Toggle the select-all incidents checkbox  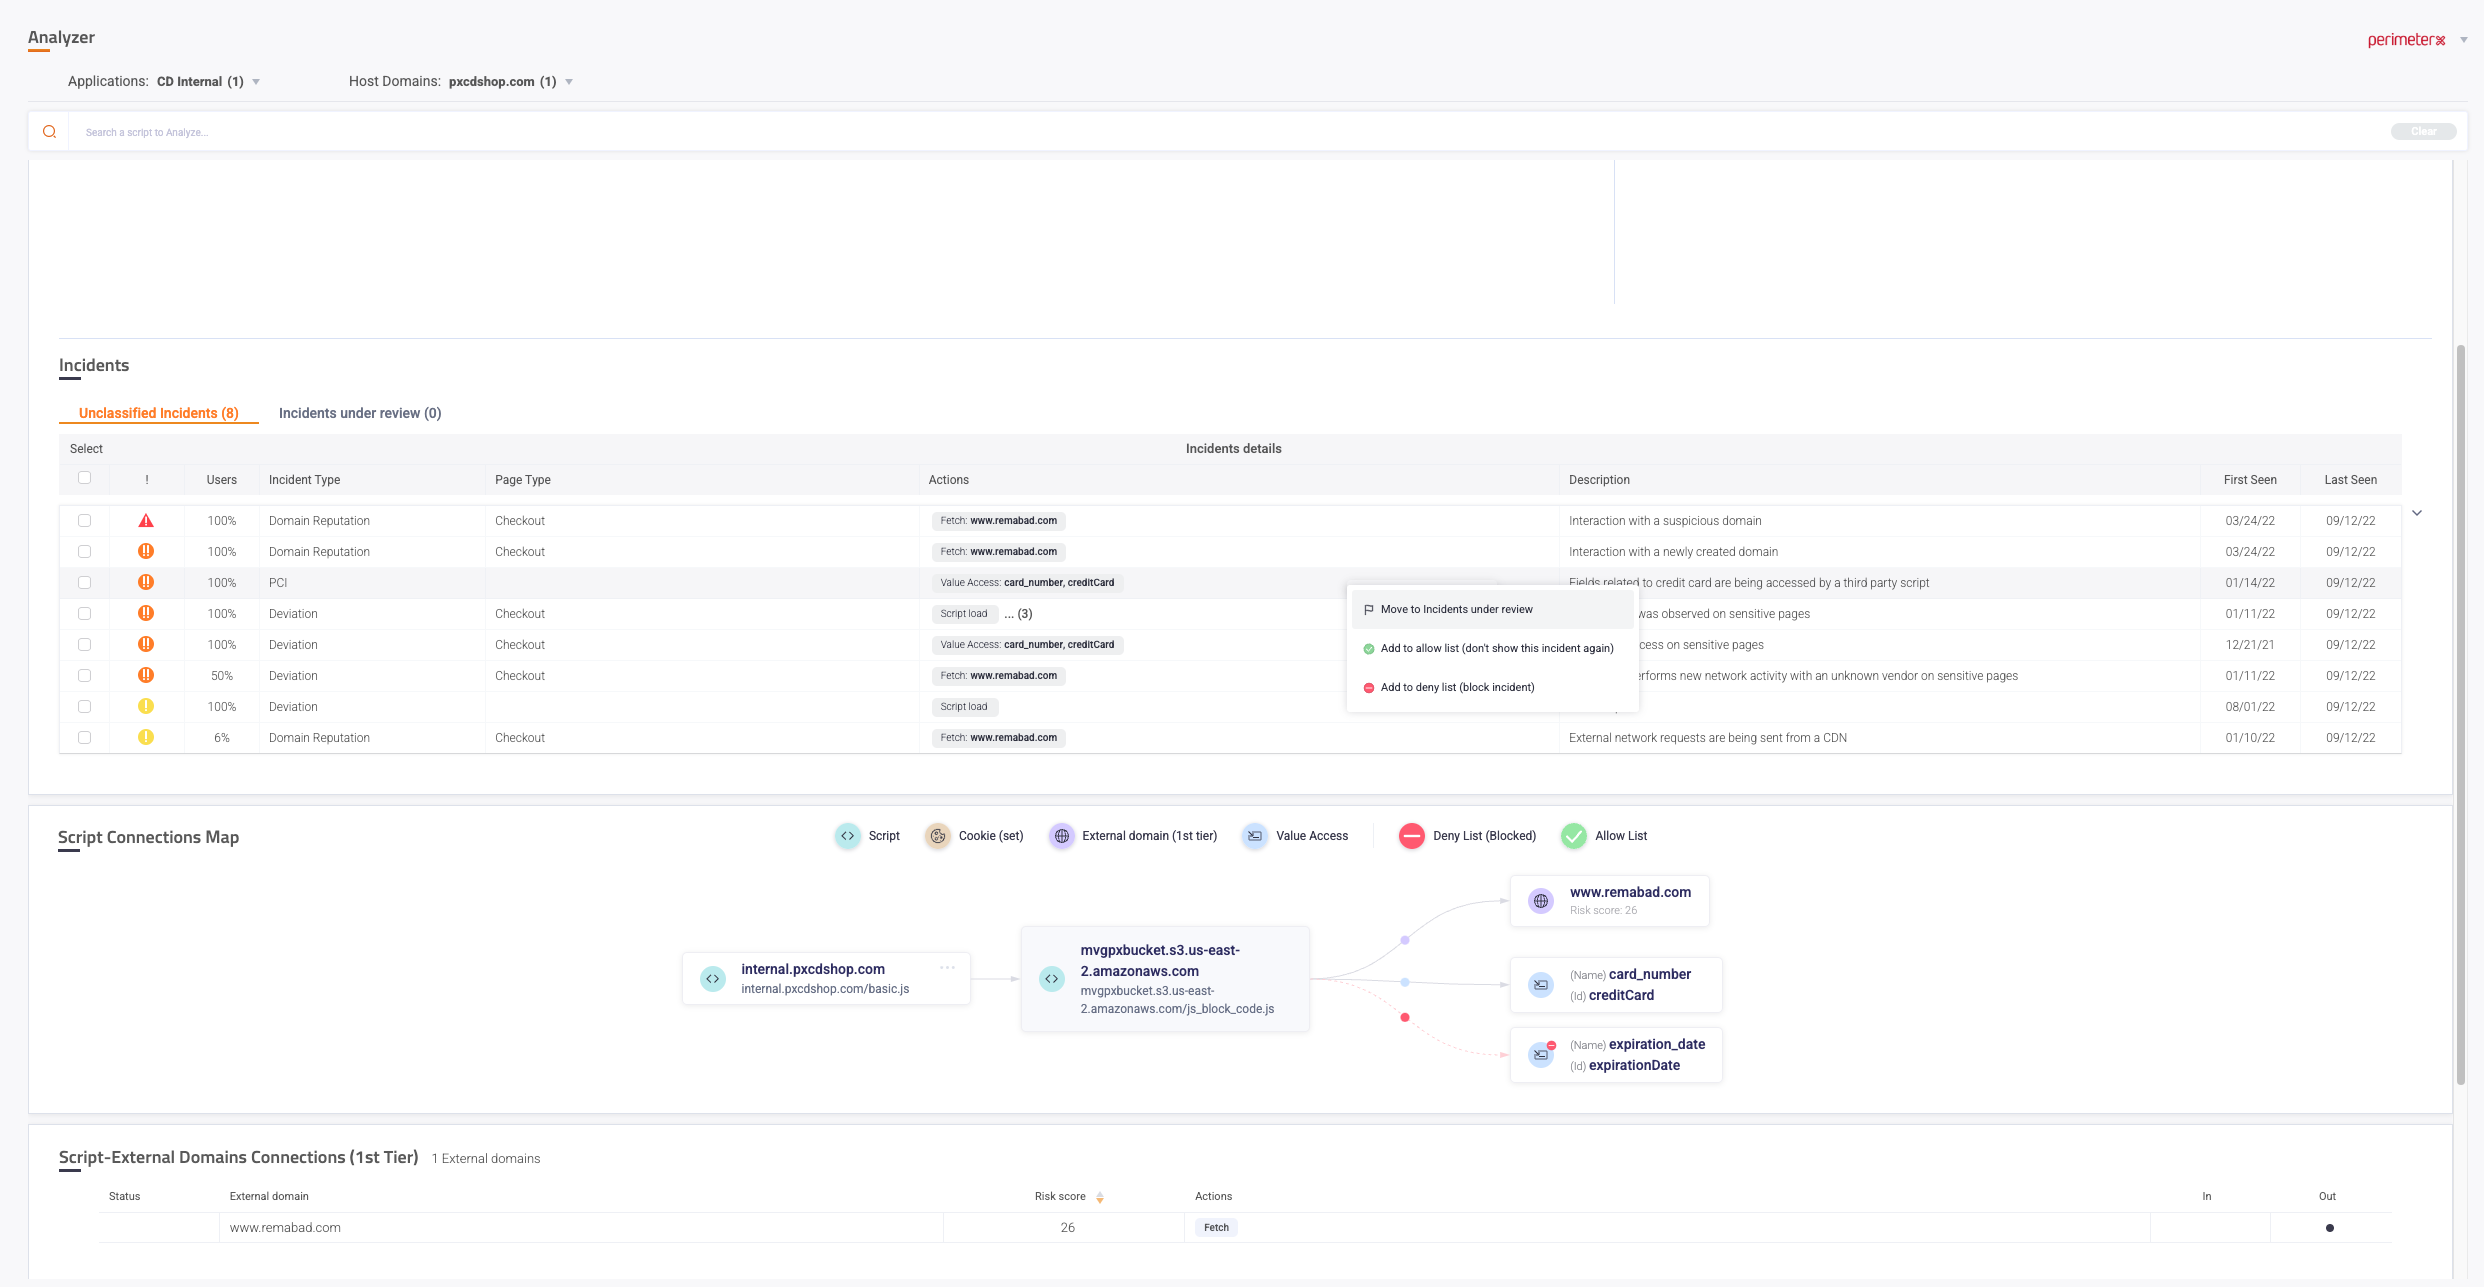(x=84, y=478)
